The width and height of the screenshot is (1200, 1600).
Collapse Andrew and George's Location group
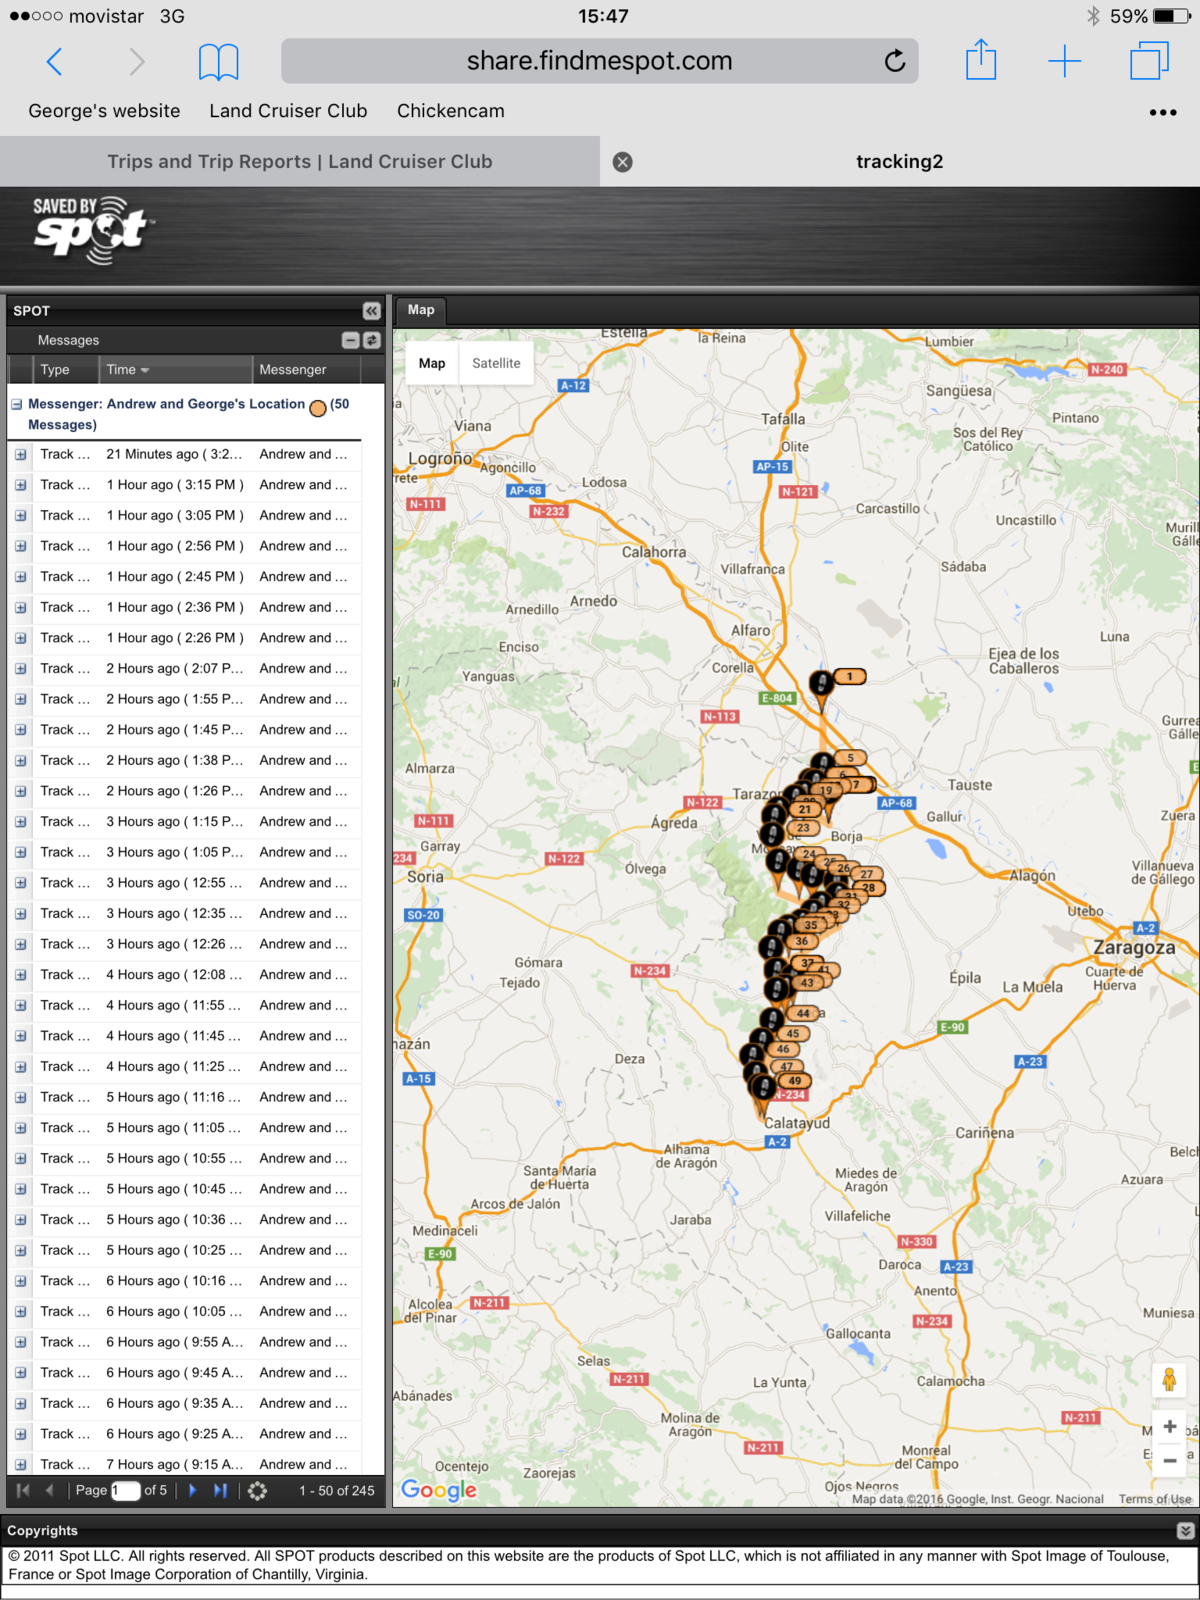point(16,404)
